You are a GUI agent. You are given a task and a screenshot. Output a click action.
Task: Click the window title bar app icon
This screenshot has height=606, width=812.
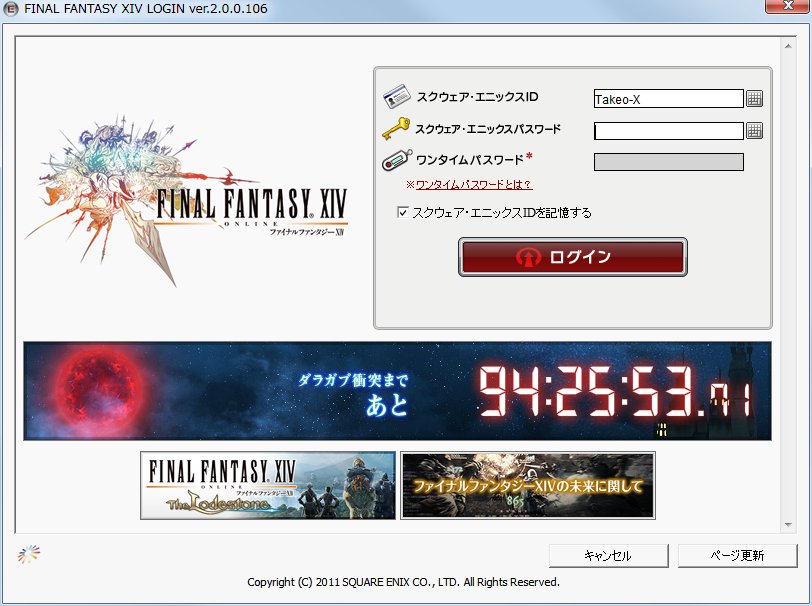[x=11, y=9]
